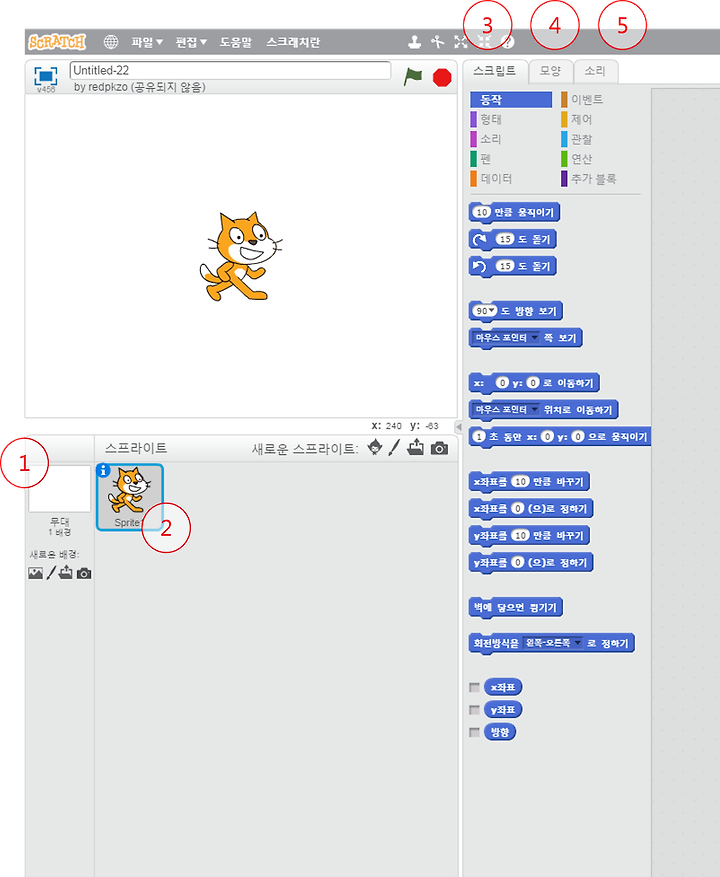Open the 도움말 menu
The height and width of the screenshot is (877, 720).
(x=236, y=42)
